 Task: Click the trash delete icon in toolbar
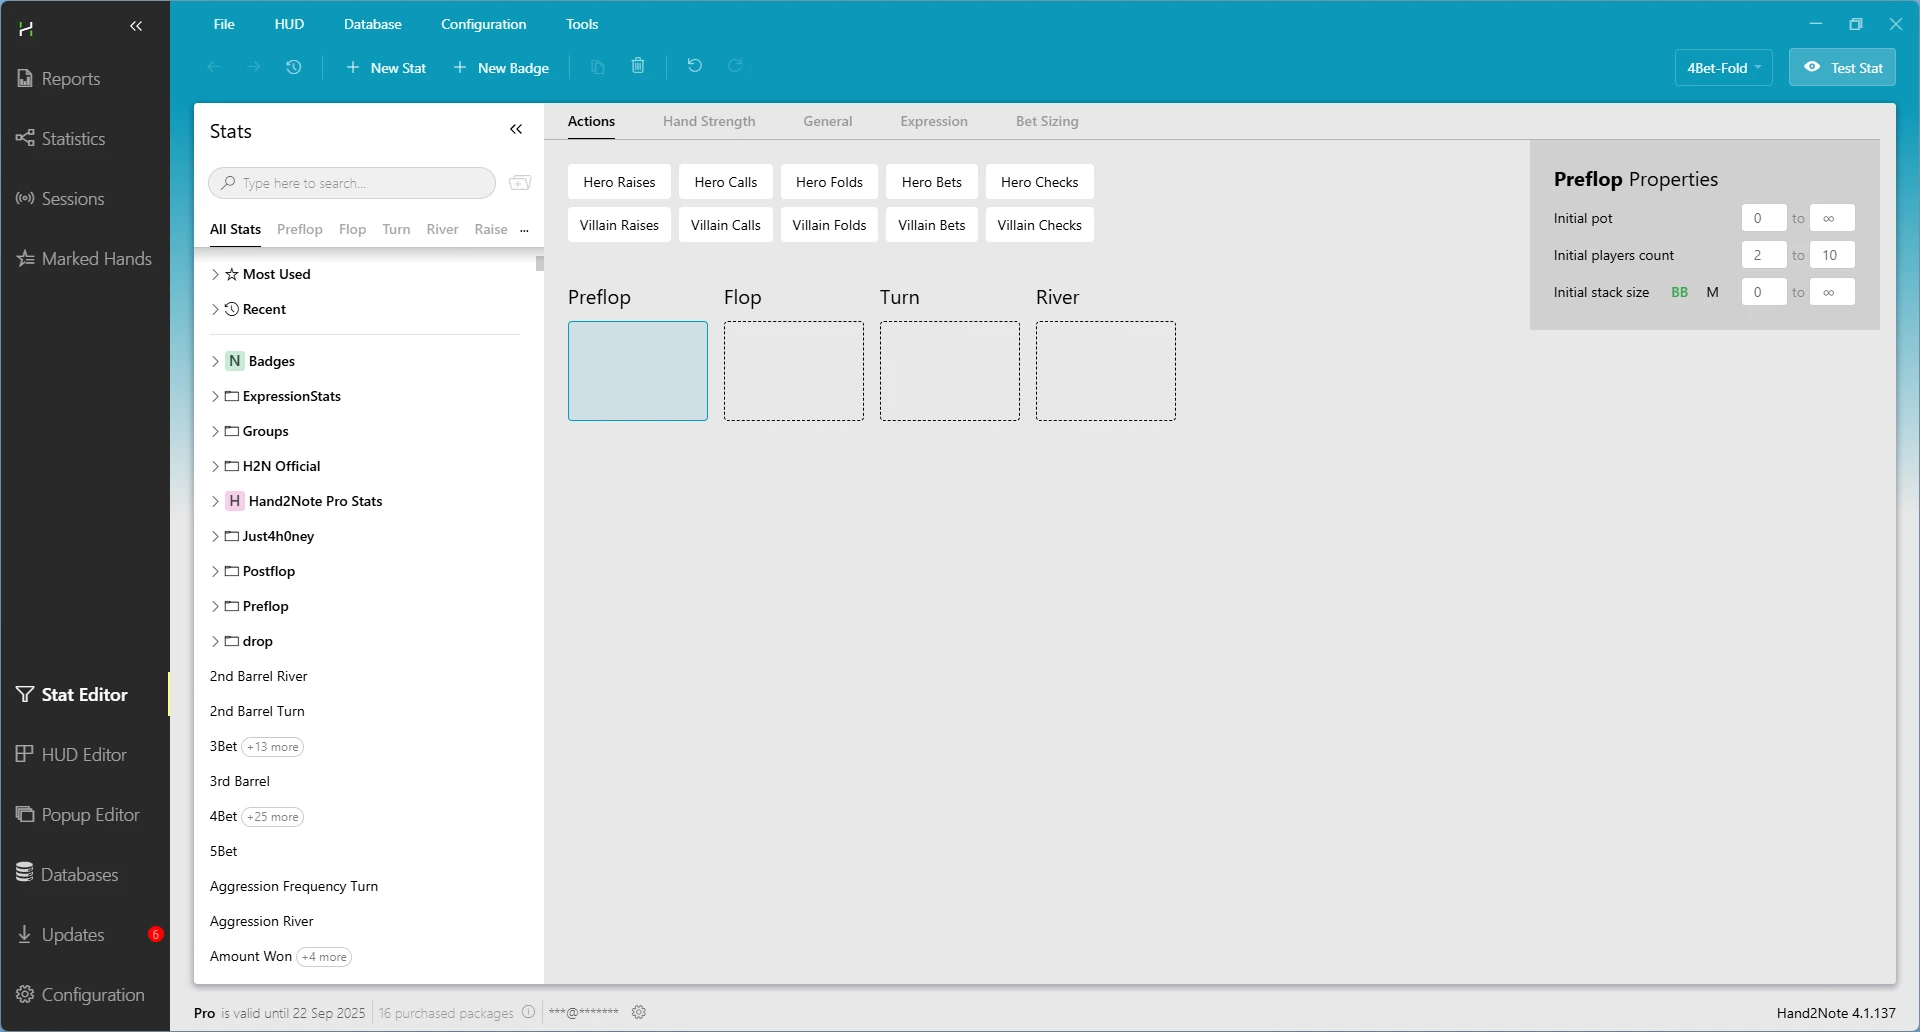[x=638, y=66]
